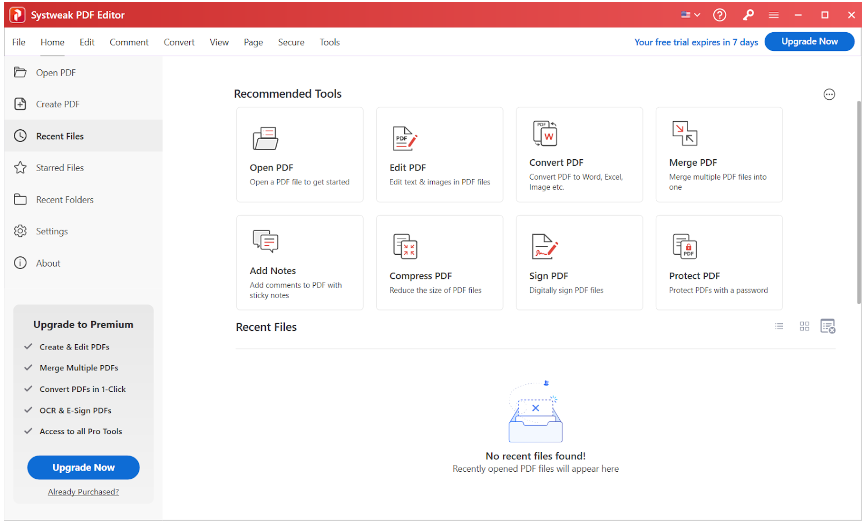Click the Already Purchased? link
Image resolution: width=867 pixels, height=524 pixels.
pyautogui.click(x=83, y=492)
